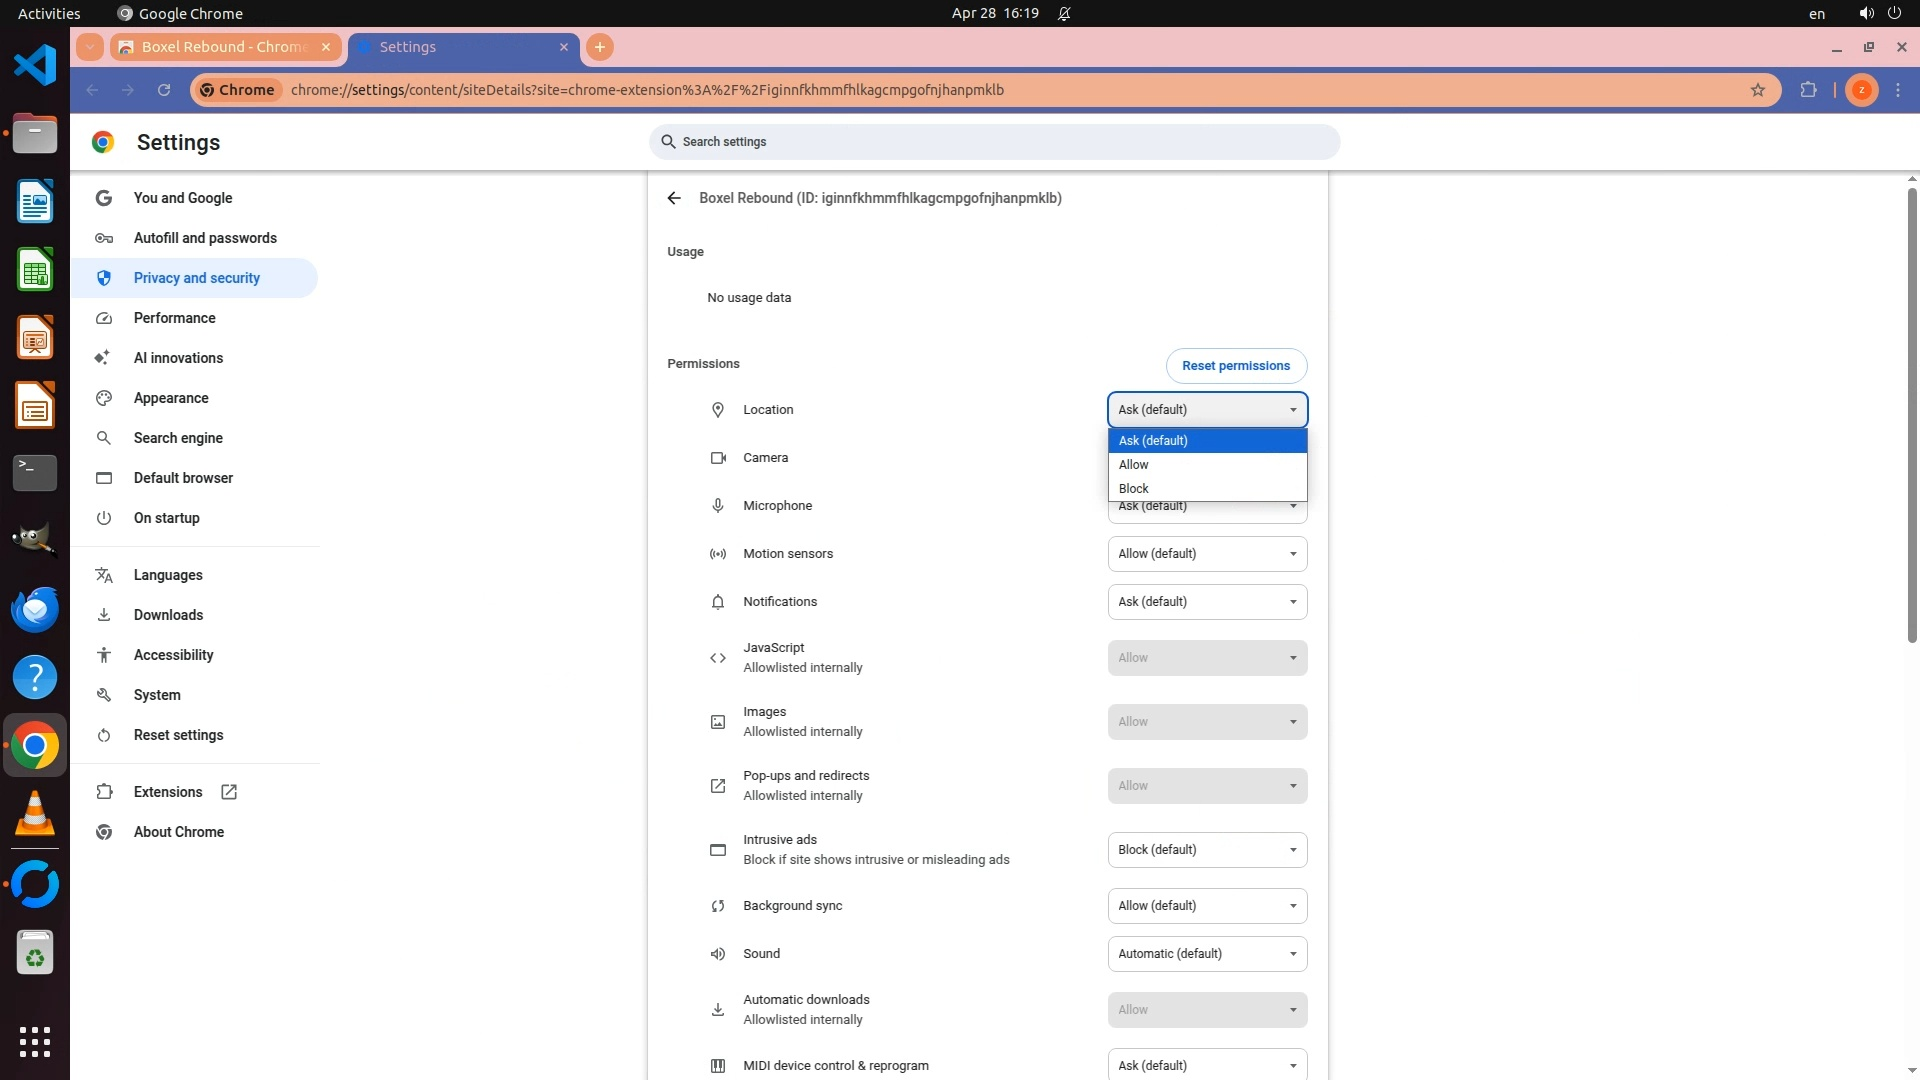This screenshot has height=1080, width=1920.
Task: Open the Chrome three-dot menu
Action: (1898, 90)
